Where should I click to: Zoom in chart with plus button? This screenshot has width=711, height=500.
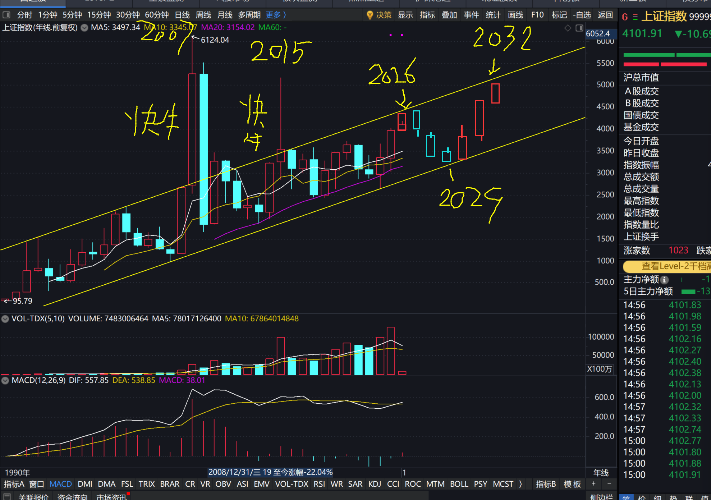[593, 484]
